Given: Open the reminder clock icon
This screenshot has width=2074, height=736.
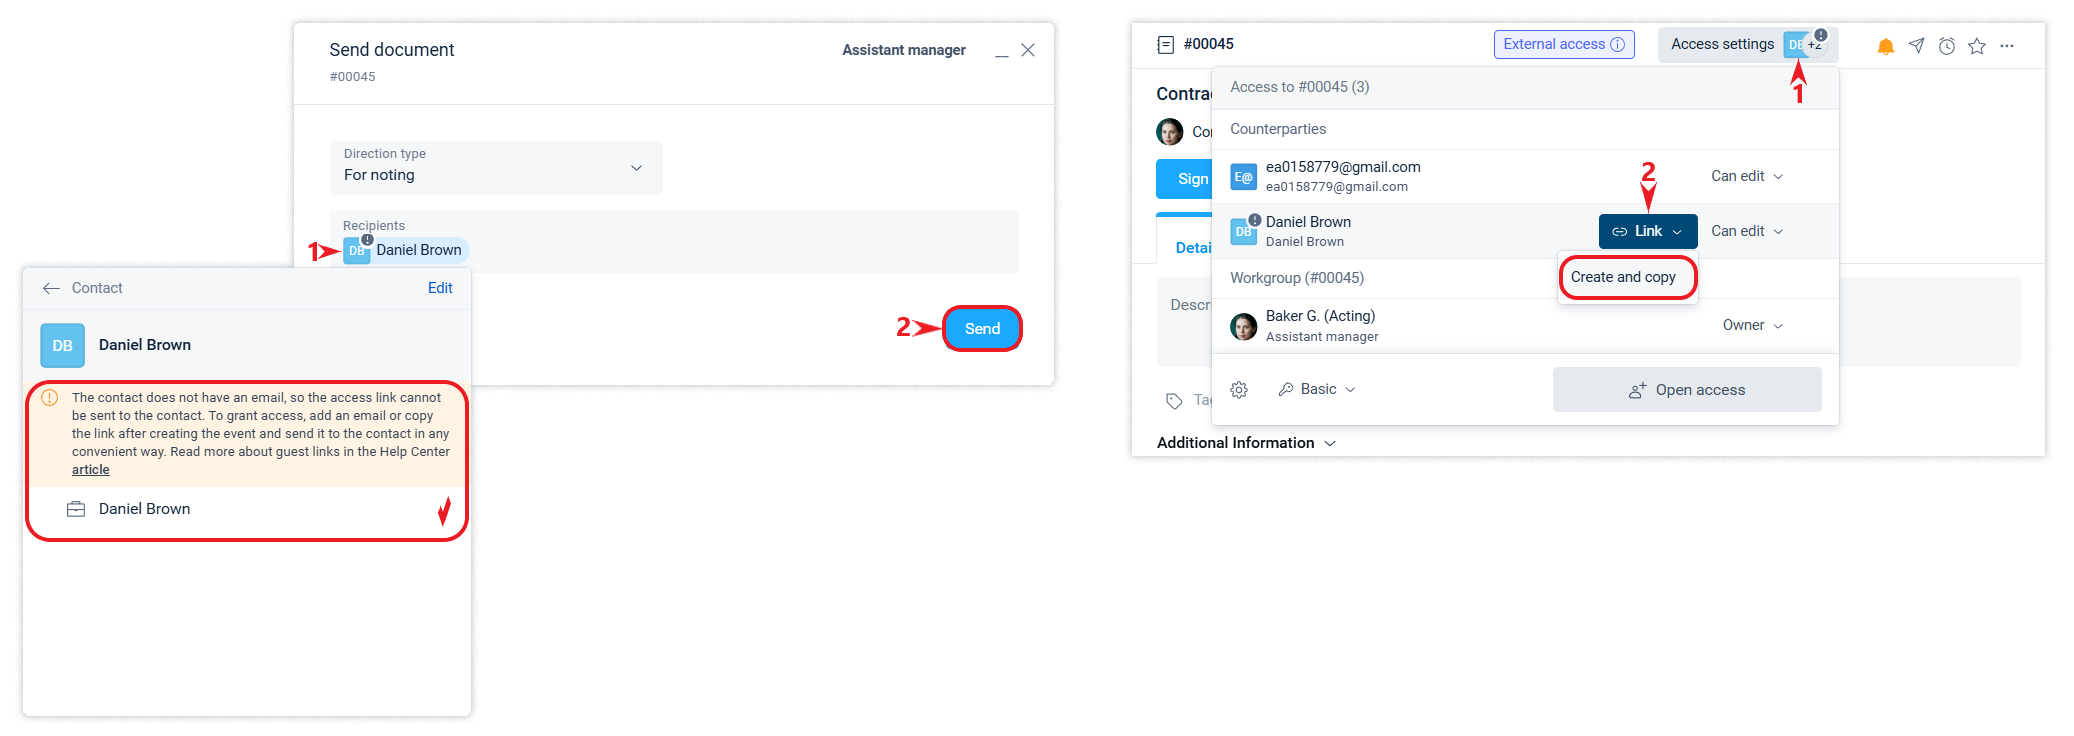Looking at the screenshot, I should (1946, 46).
